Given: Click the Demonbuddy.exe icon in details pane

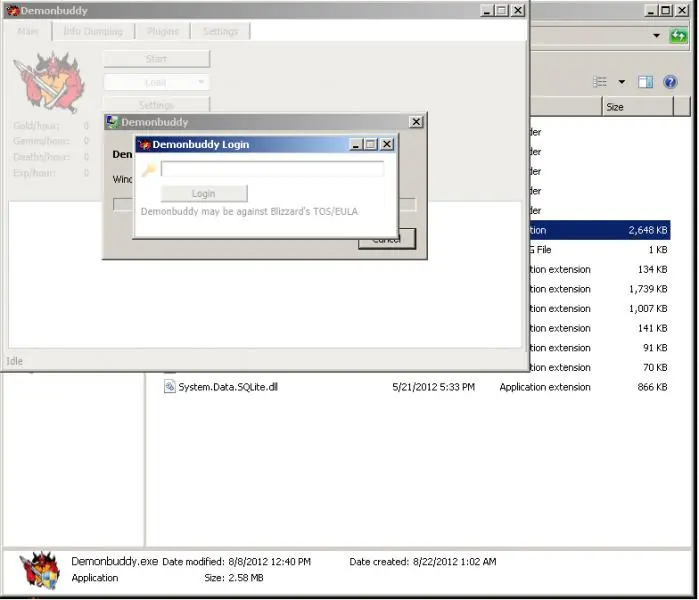Looking at the screenshot, I should click(x=40, y=569).
